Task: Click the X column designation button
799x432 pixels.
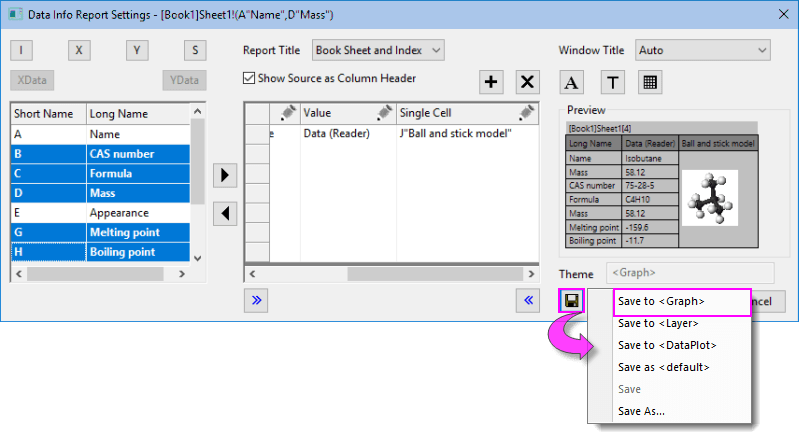Action: click(79, 50)
